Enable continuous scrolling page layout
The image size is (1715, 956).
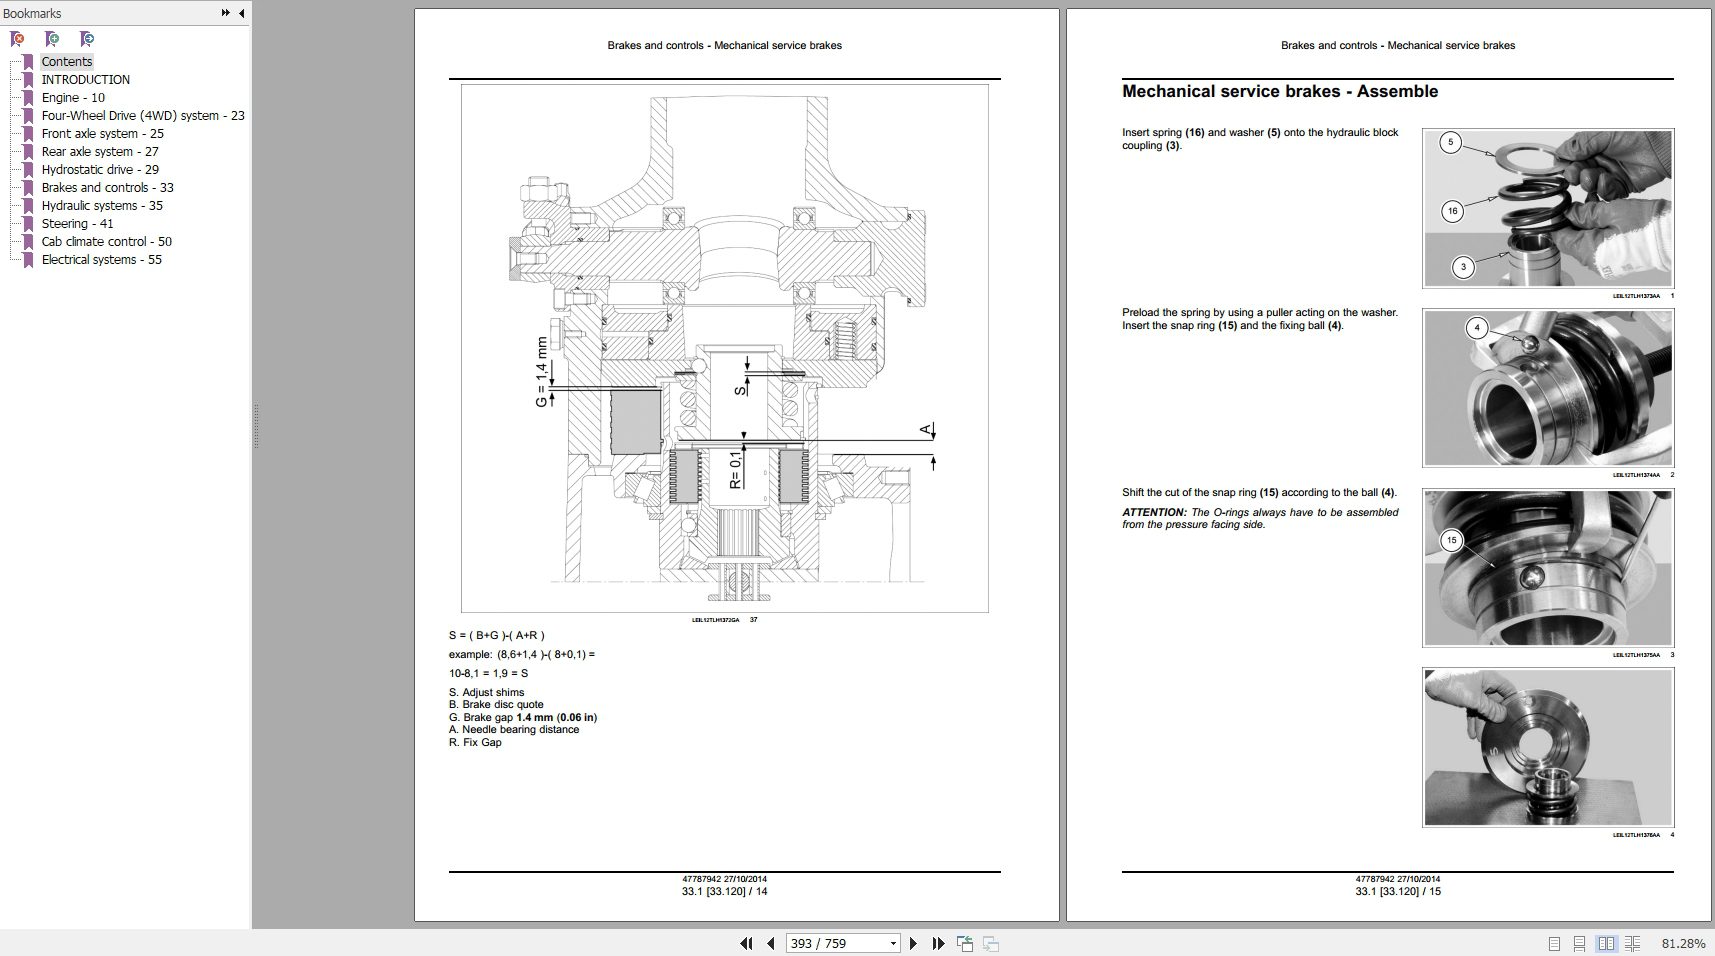click(x=1578, y=943)
